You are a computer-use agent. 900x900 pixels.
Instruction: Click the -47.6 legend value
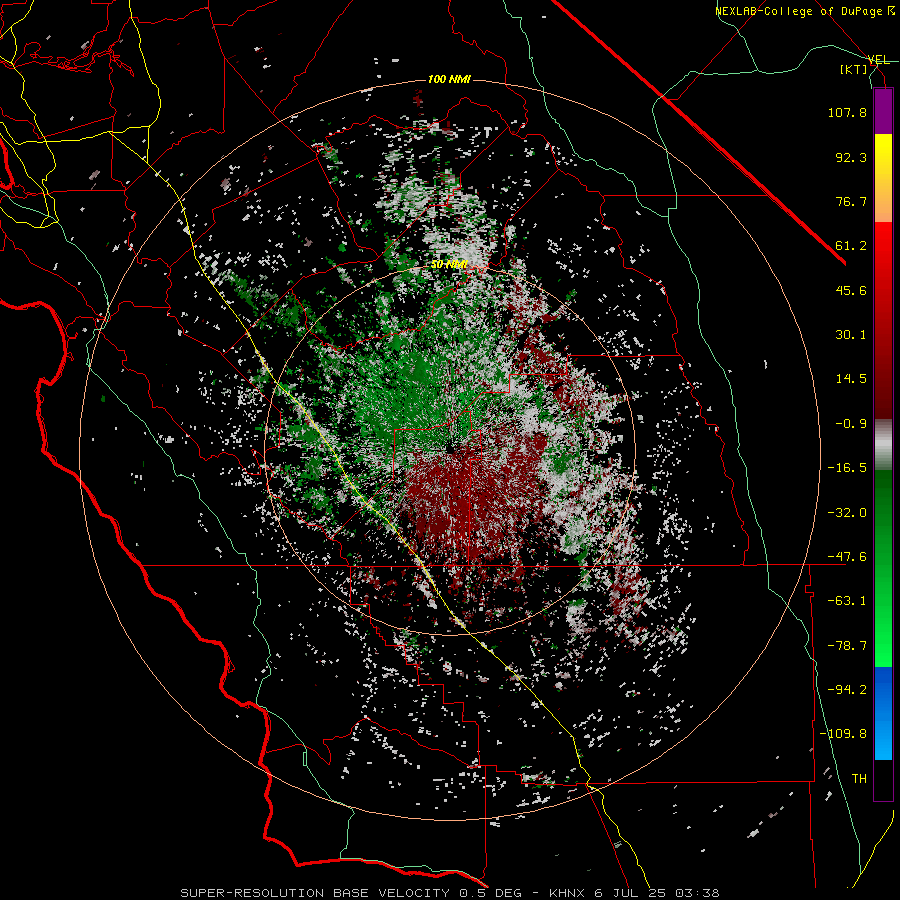tap(847, 557)
